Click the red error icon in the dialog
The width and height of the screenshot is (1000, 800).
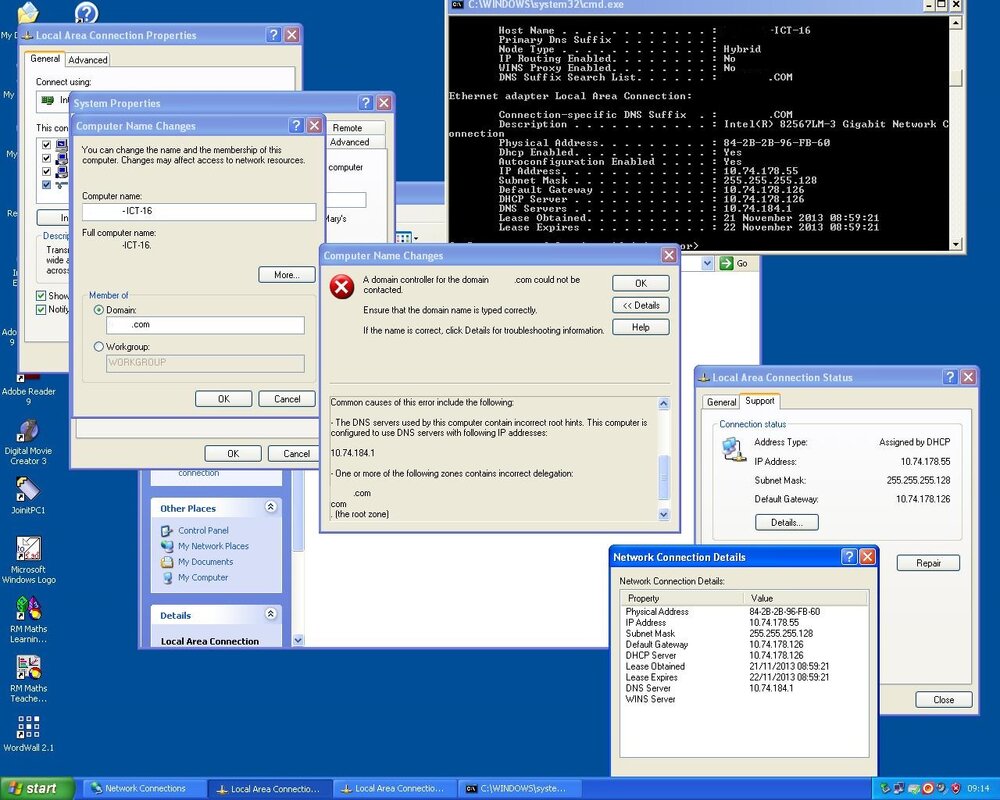(342, 287)
